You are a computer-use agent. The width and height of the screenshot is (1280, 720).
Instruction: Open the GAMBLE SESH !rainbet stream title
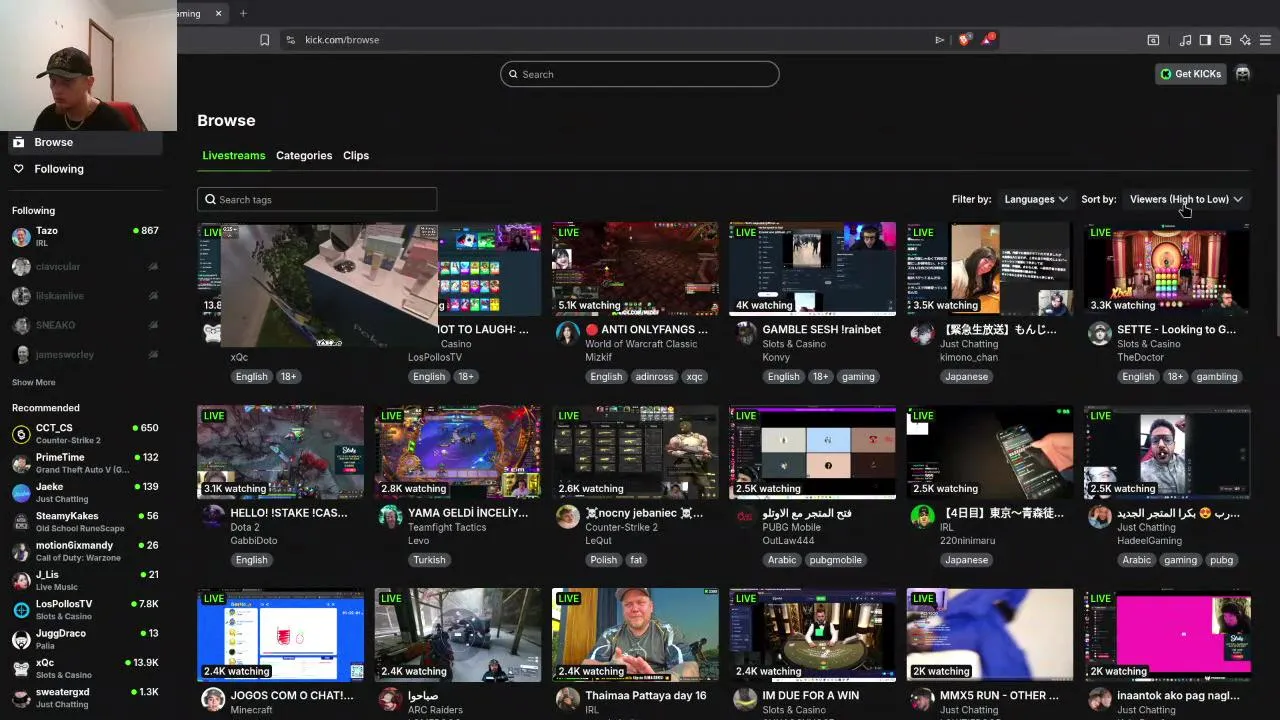click(822, 329)
